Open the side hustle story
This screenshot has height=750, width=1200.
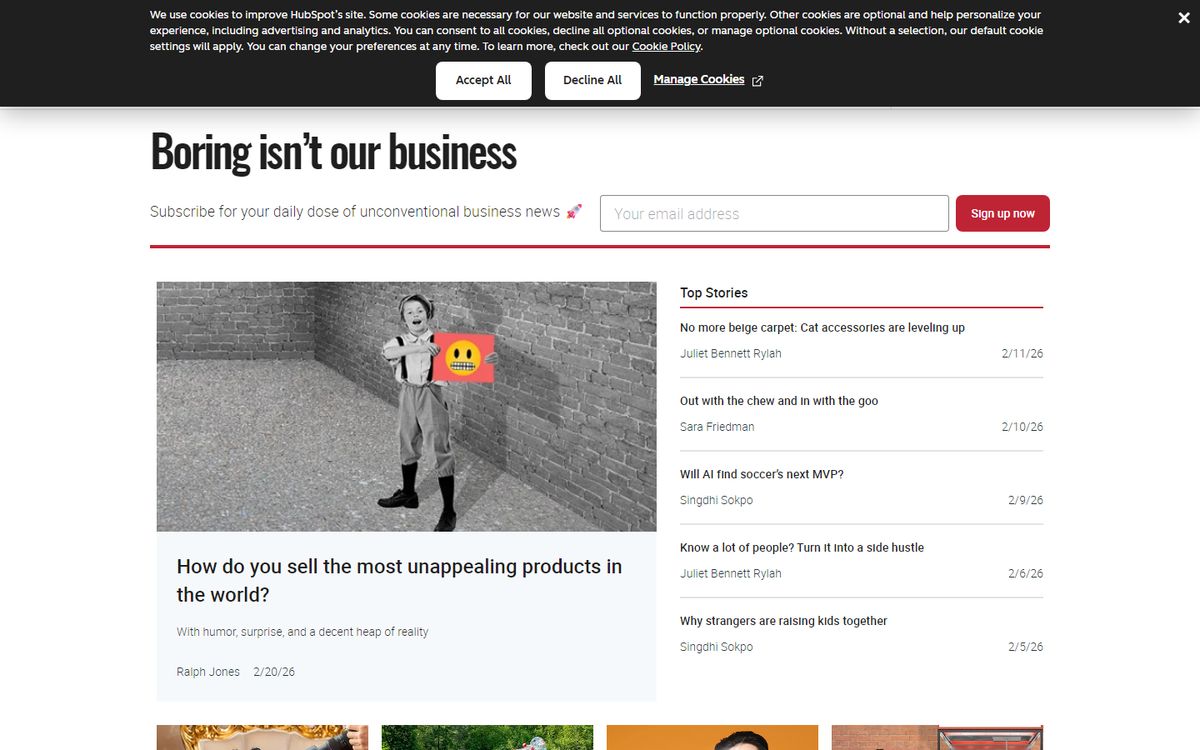(x=802, y=548)
